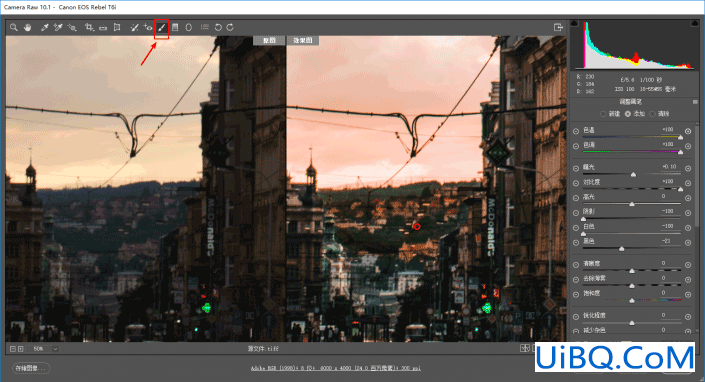
Task: Select the Graduated Filter tool
Action: pos(175,27)
